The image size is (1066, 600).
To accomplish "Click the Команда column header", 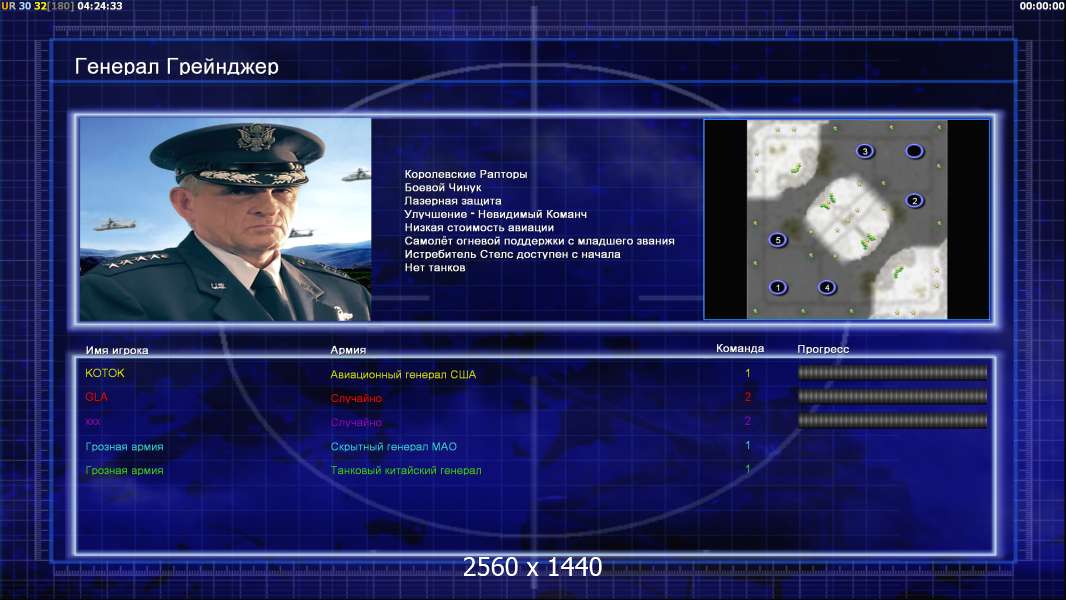I will pyautogui.click(x=740, y=349).
